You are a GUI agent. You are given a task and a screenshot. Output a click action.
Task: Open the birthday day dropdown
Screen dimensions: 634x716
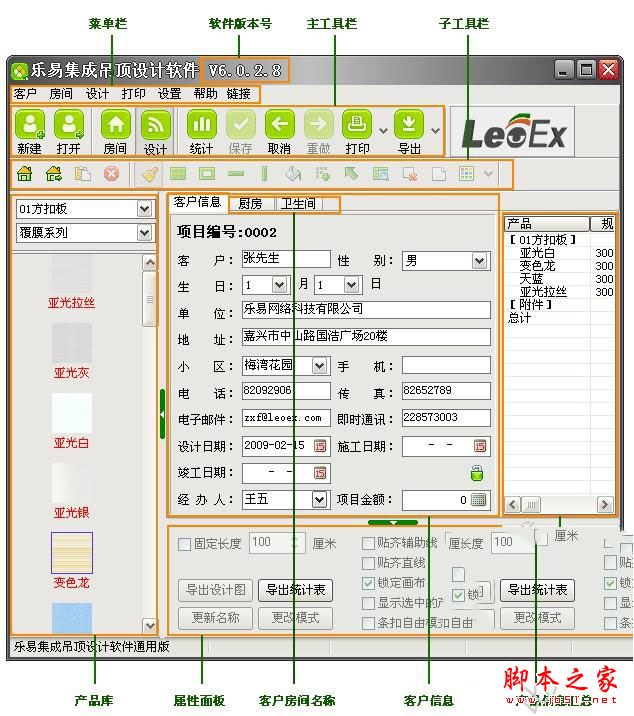point(351,285)
